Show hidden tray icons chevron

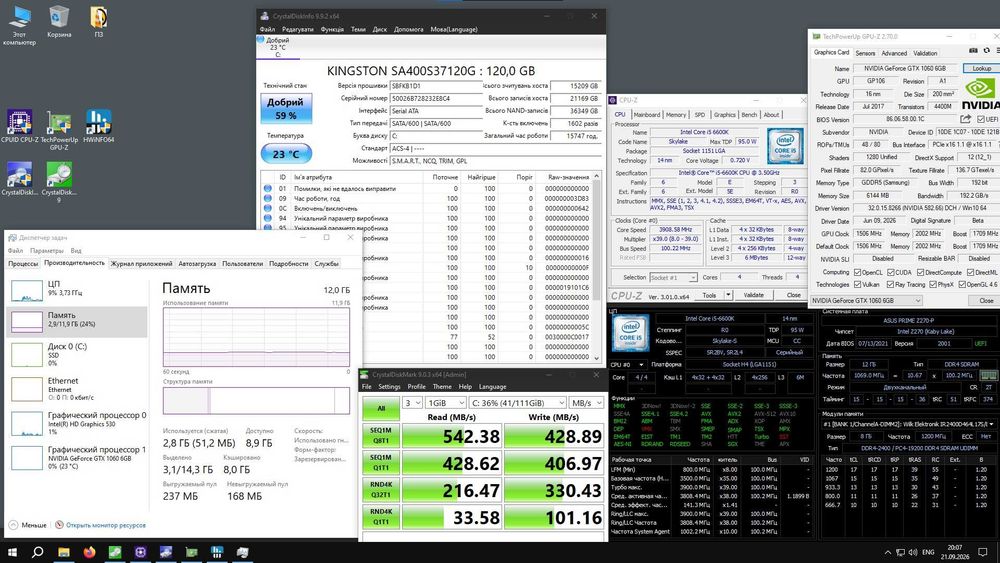(887, 552)
